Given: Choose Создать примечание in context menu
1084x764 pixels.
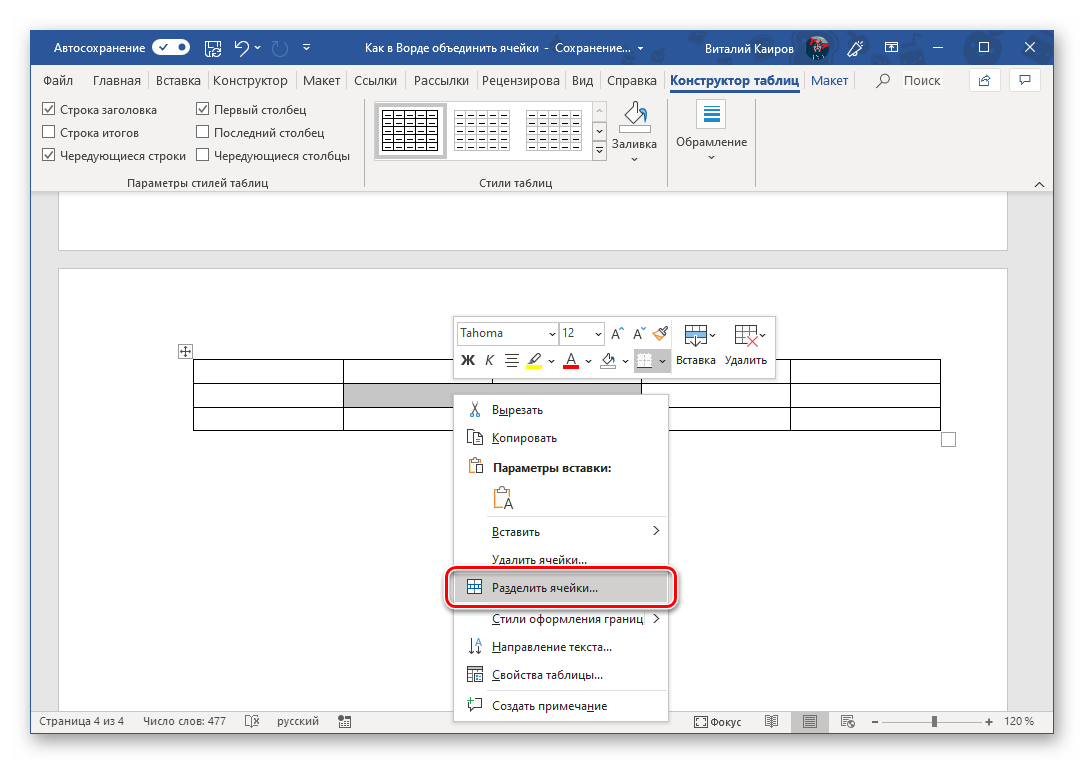Looking at the screenshot, I should pos(561,705).
